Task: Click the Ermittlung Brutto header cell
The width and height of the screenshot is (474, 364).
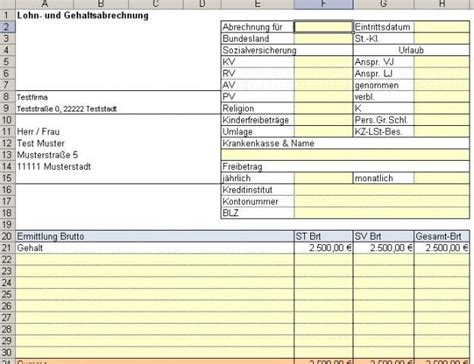Action: pos(155,236)
